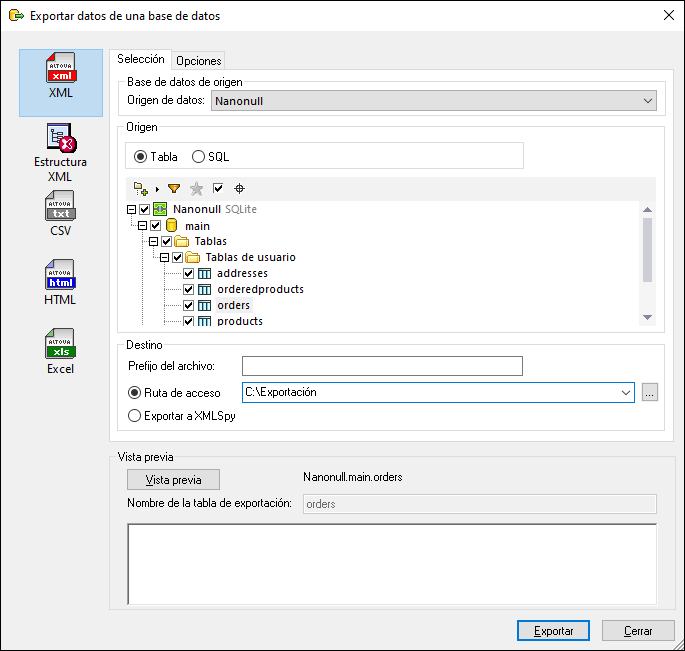Select the HTML export format icon

click(x=60, y=282)
